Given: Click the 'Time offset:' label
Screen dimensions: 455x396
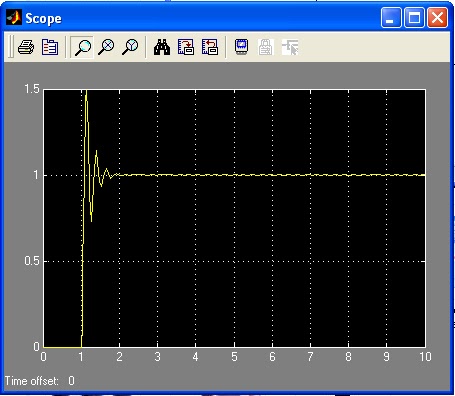Looking at the screenshot, I should [x=31, y=381].
